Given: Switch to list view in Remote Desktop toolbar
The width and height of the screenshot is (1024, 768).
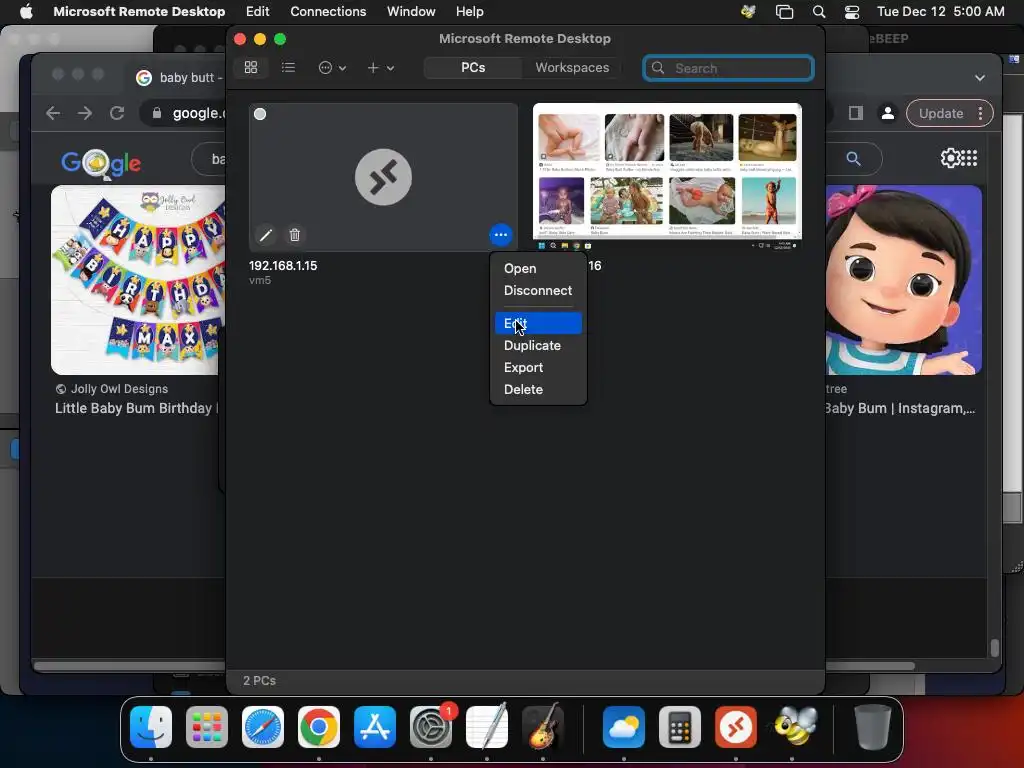Looking at the screenshot, I should pyautogui.click(x=288, y=67).
